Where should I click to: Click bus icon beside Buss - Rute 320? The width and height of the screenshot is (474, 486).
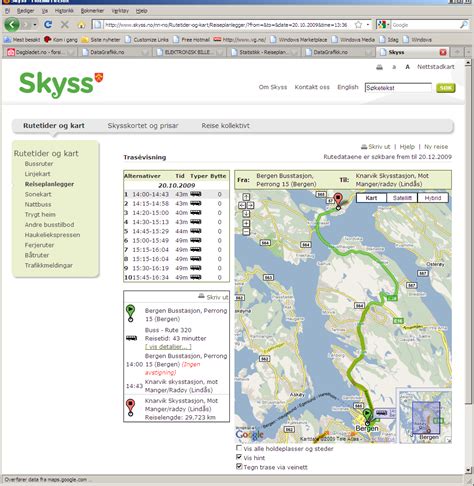132,338
